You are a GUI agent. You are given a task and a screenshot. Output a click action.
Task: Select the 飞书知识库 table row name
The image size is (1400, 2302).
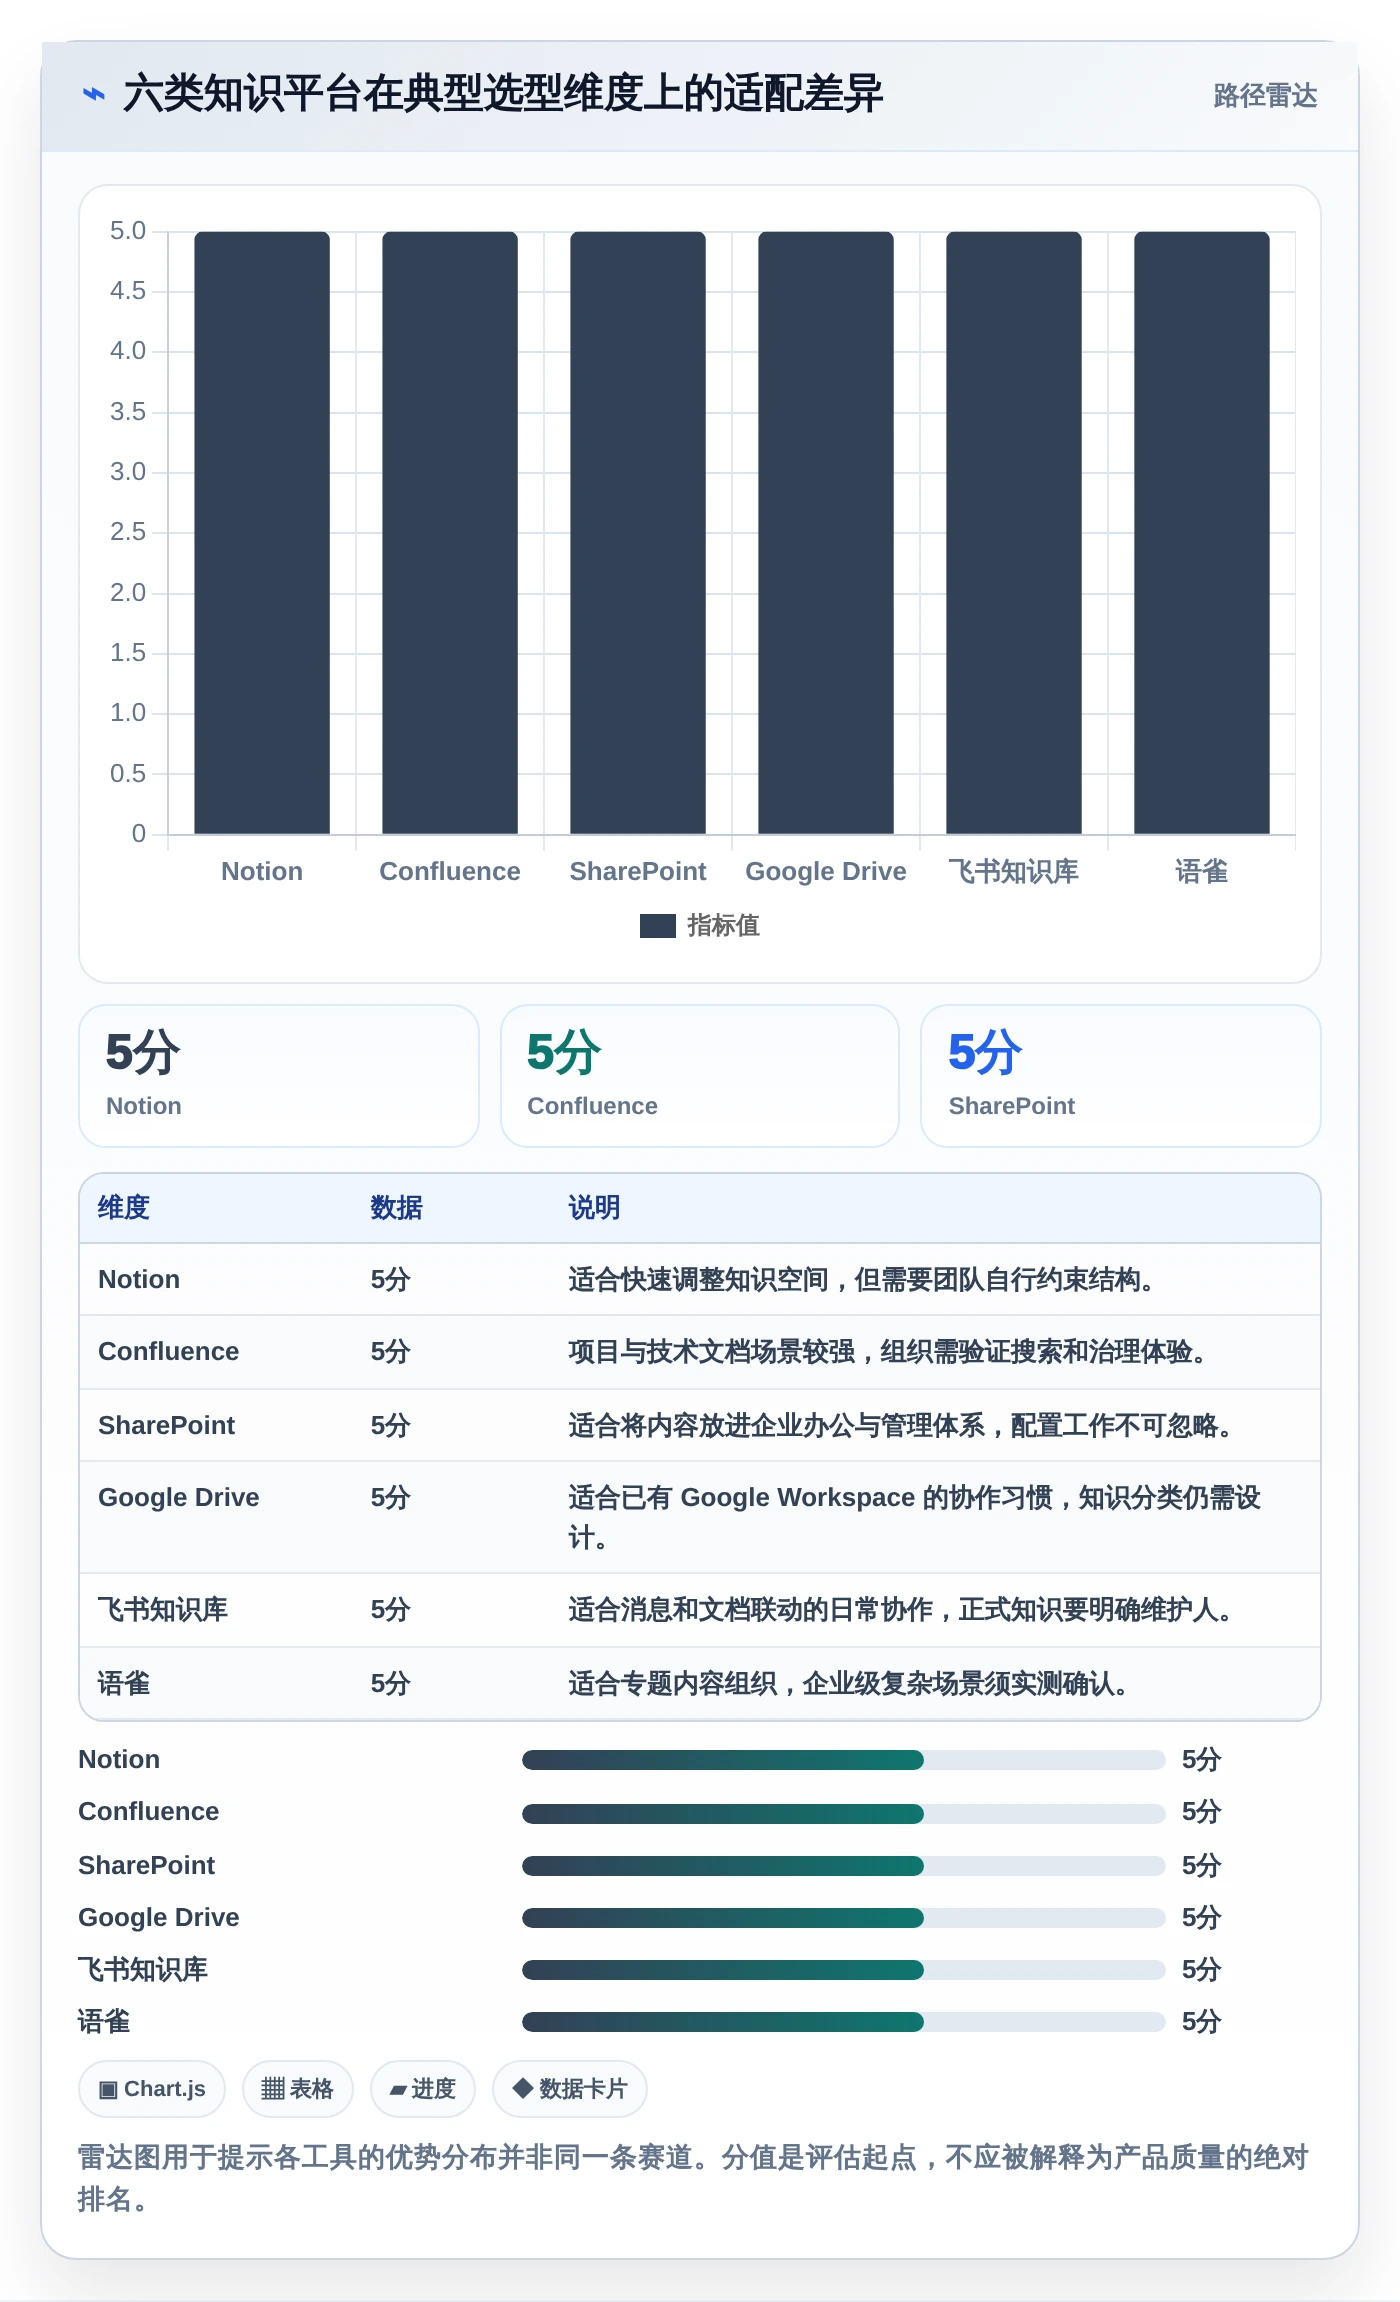point(163,1609)
